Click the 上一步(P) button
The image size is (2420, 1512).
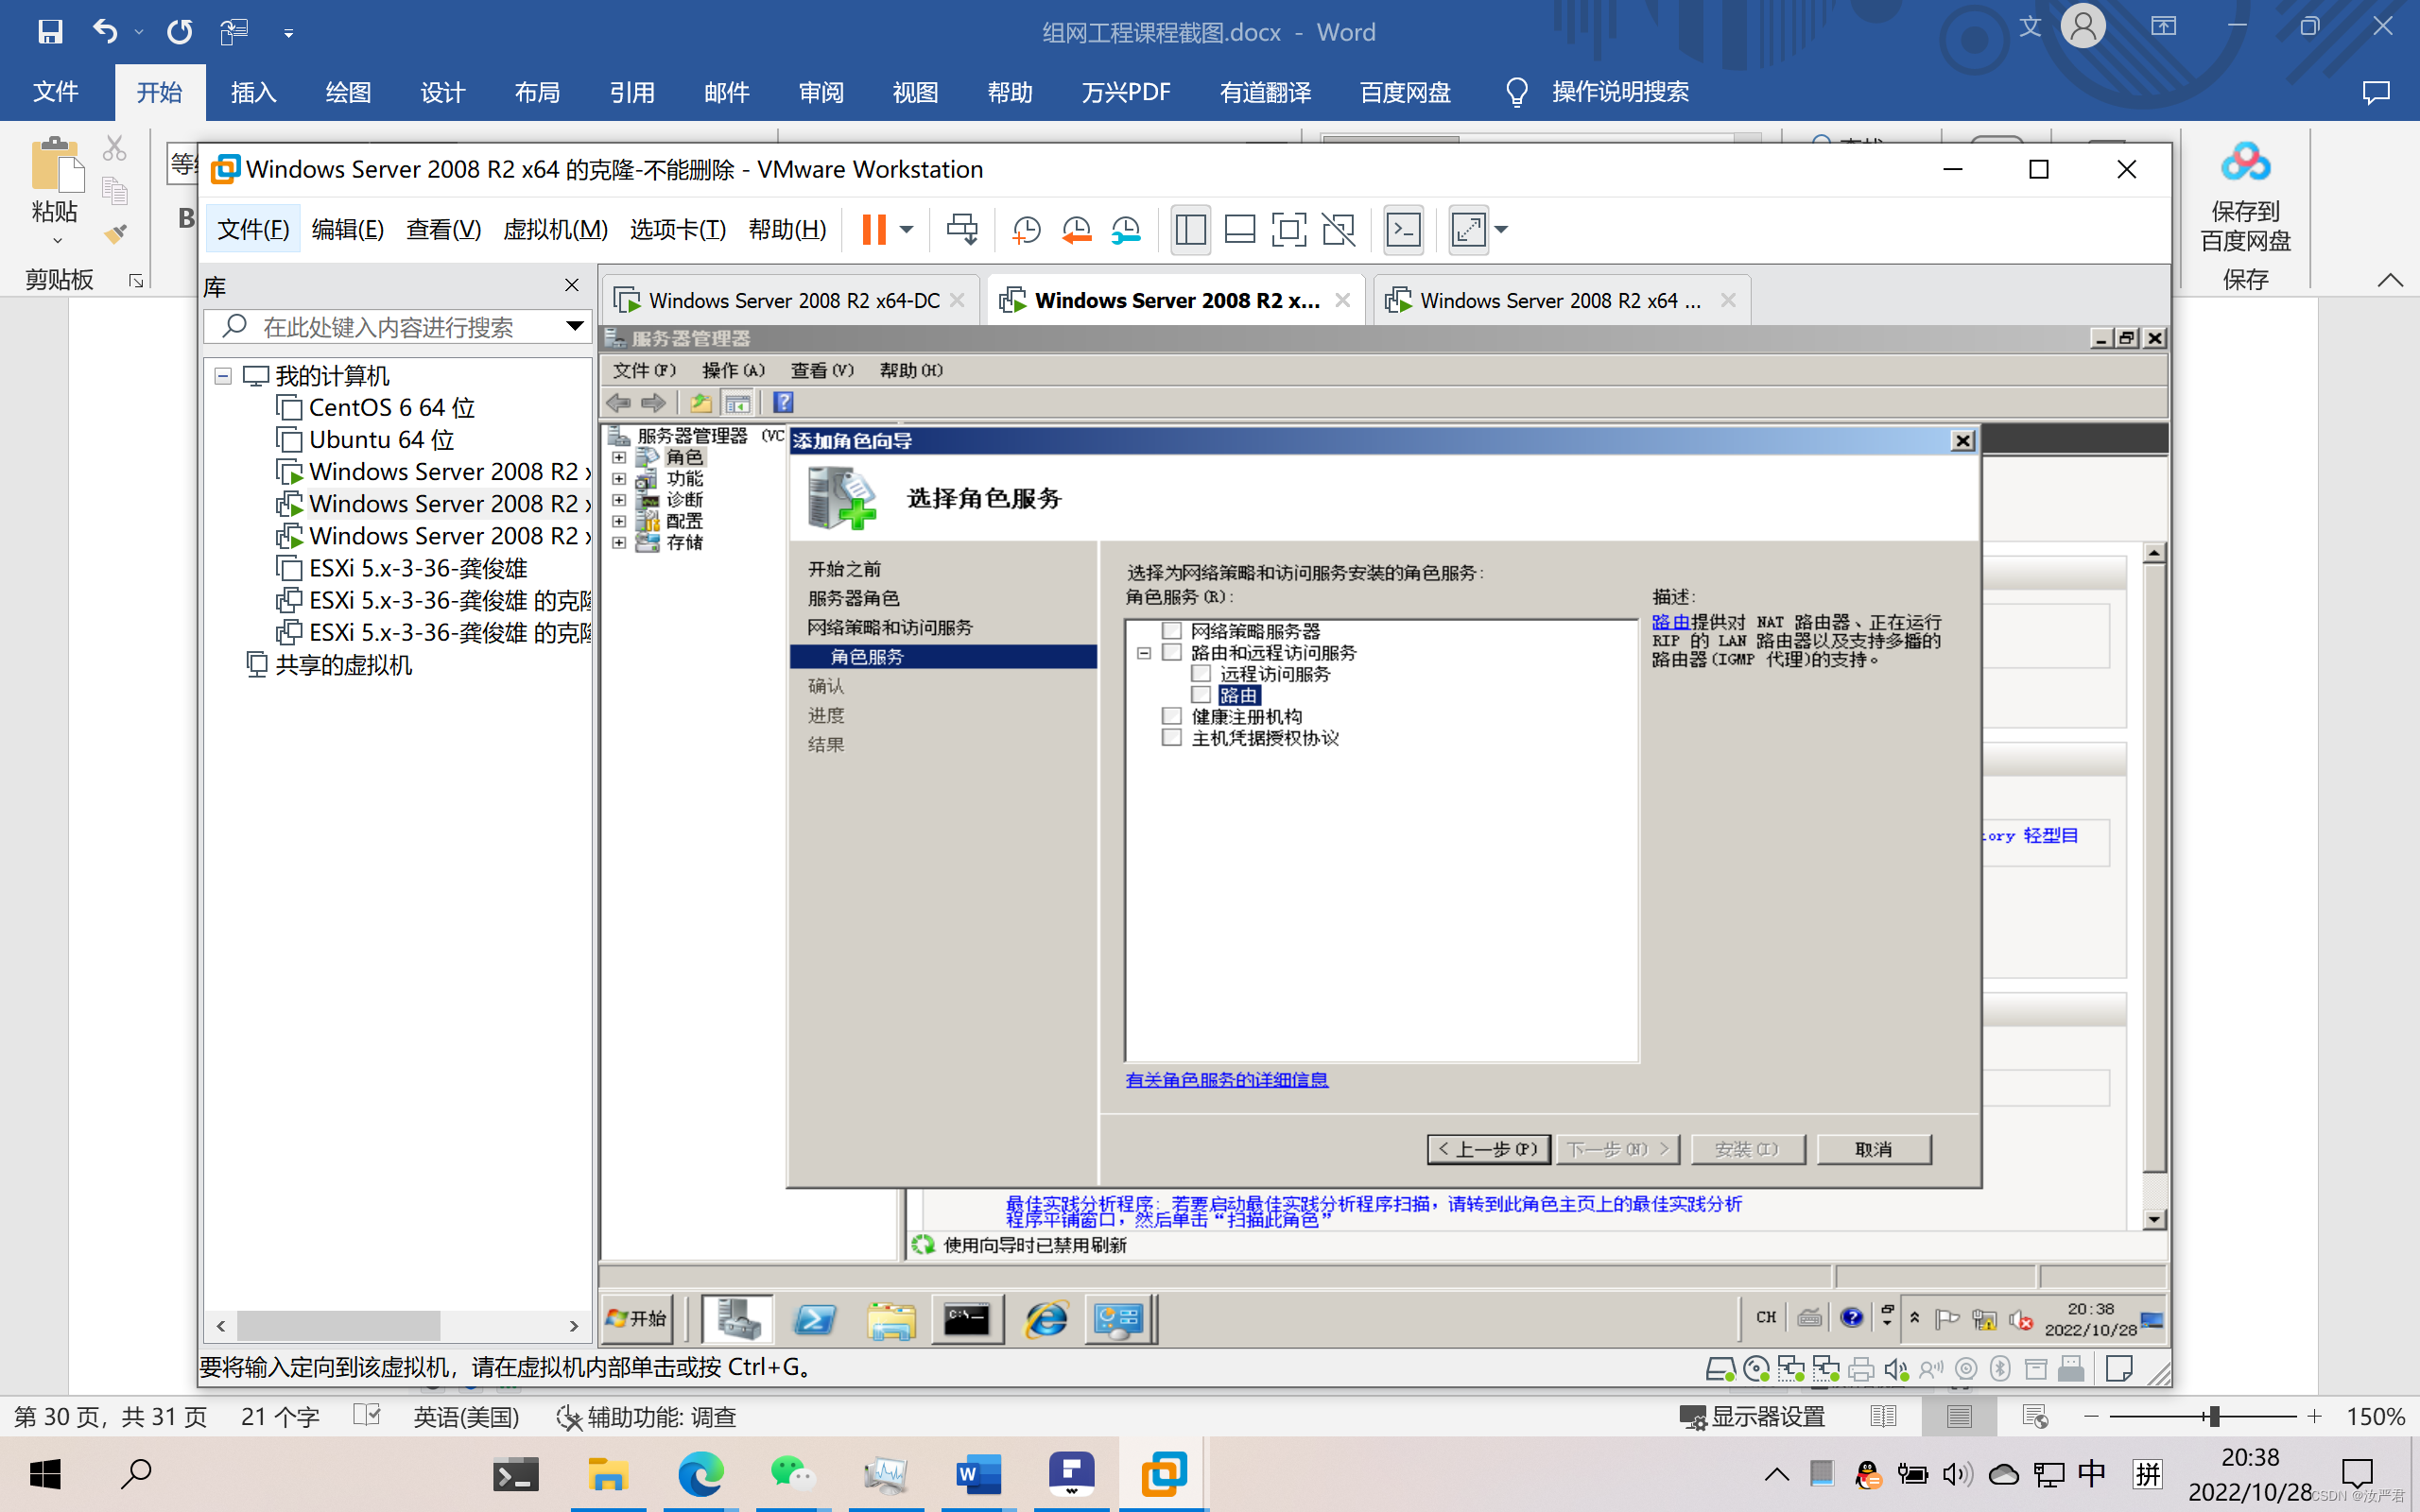(x=1488, y=1149)
